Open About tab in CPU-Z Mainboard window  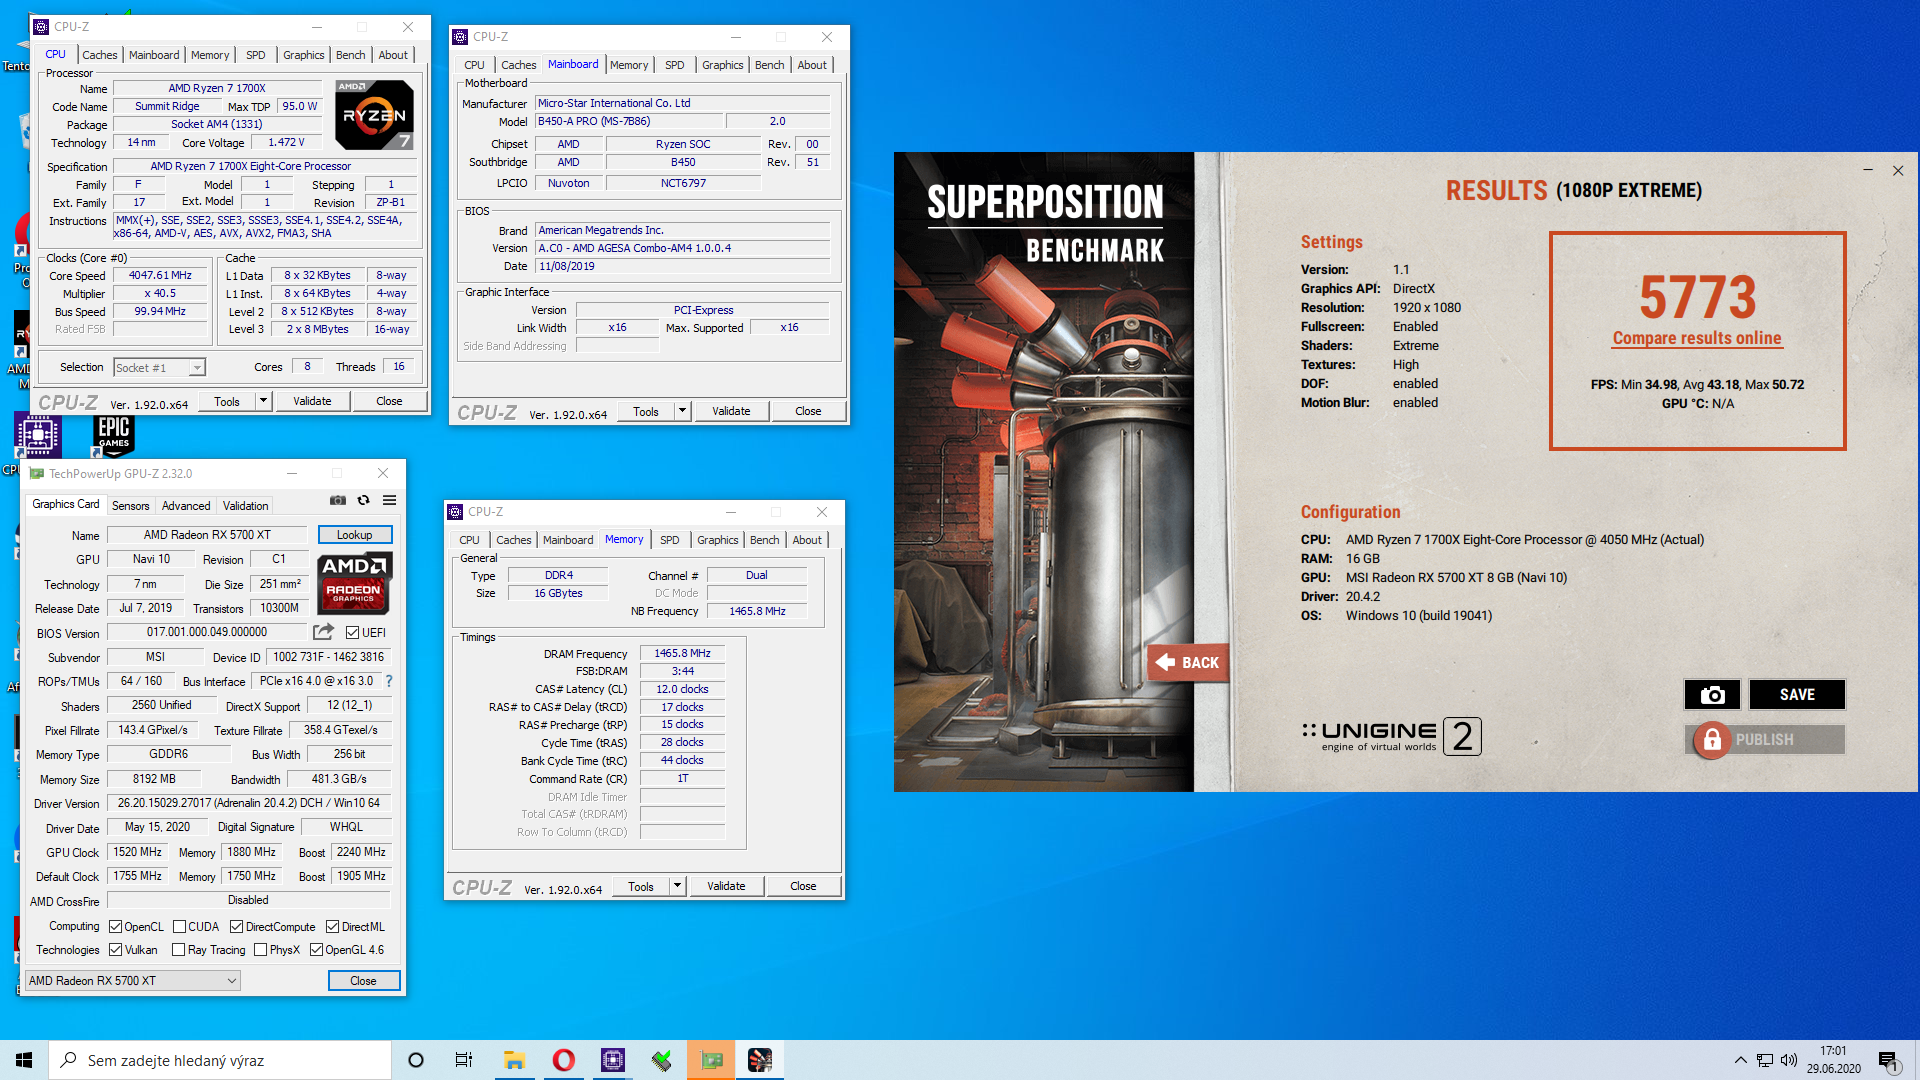(x=812, y=65)
